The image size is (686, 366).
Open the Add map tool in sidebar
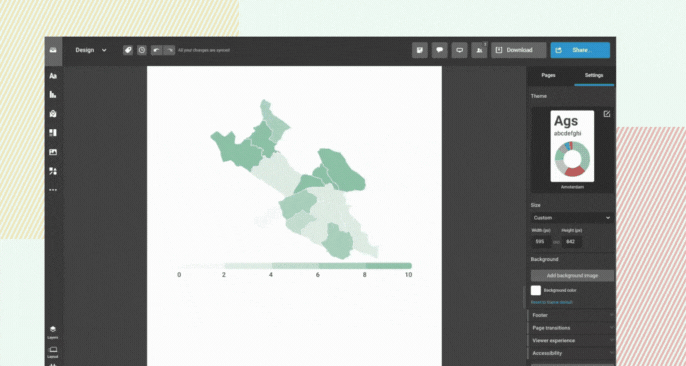point(53,114)
